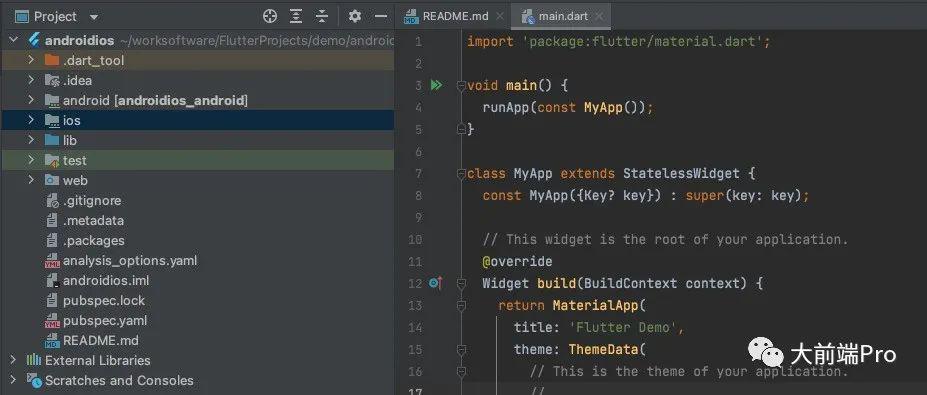Expand External Libraries node
This screenshot has height=395, width=927.
(14, 360)
